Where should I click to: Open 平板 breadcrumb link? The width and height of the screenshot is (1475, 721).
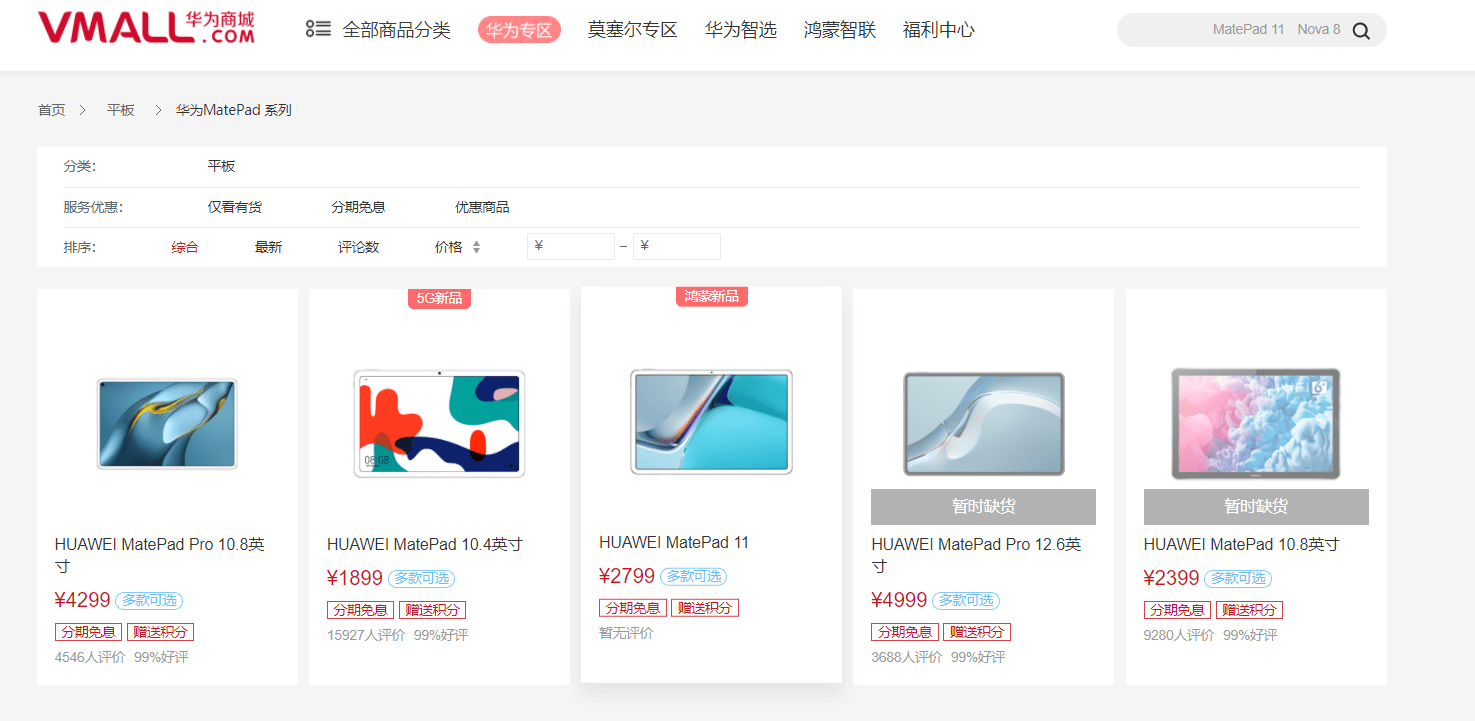coord(121,110)
